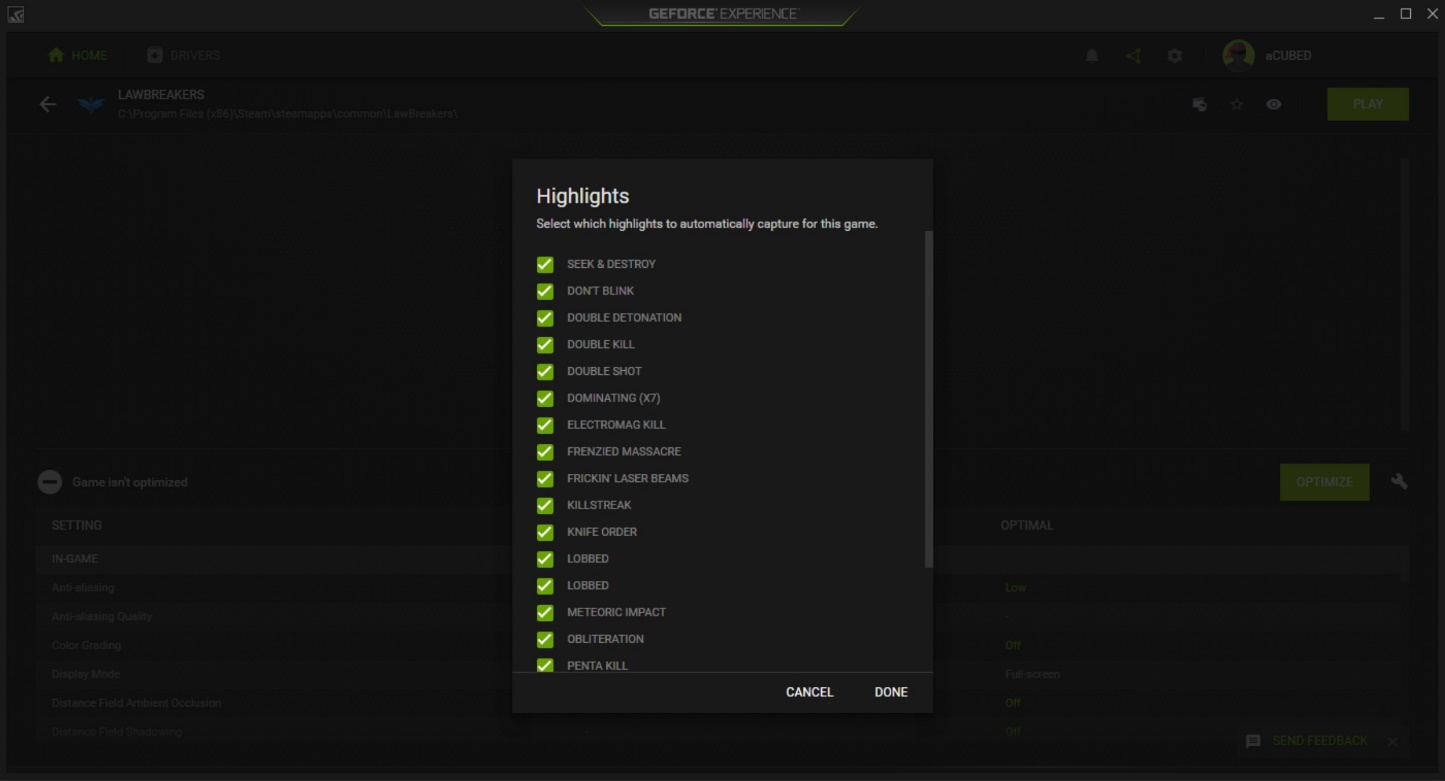This screenshot has width=1445, height=781.
Task: Click the eye icon beside Play
Action: pyautogui.click(x=1274, y=104)
